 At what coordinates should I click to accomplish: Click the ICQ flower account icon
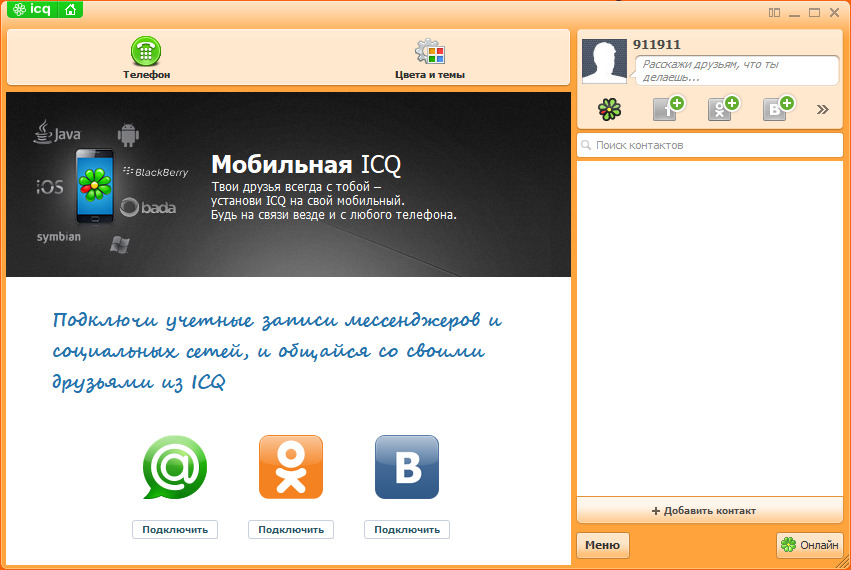point(609,110)
